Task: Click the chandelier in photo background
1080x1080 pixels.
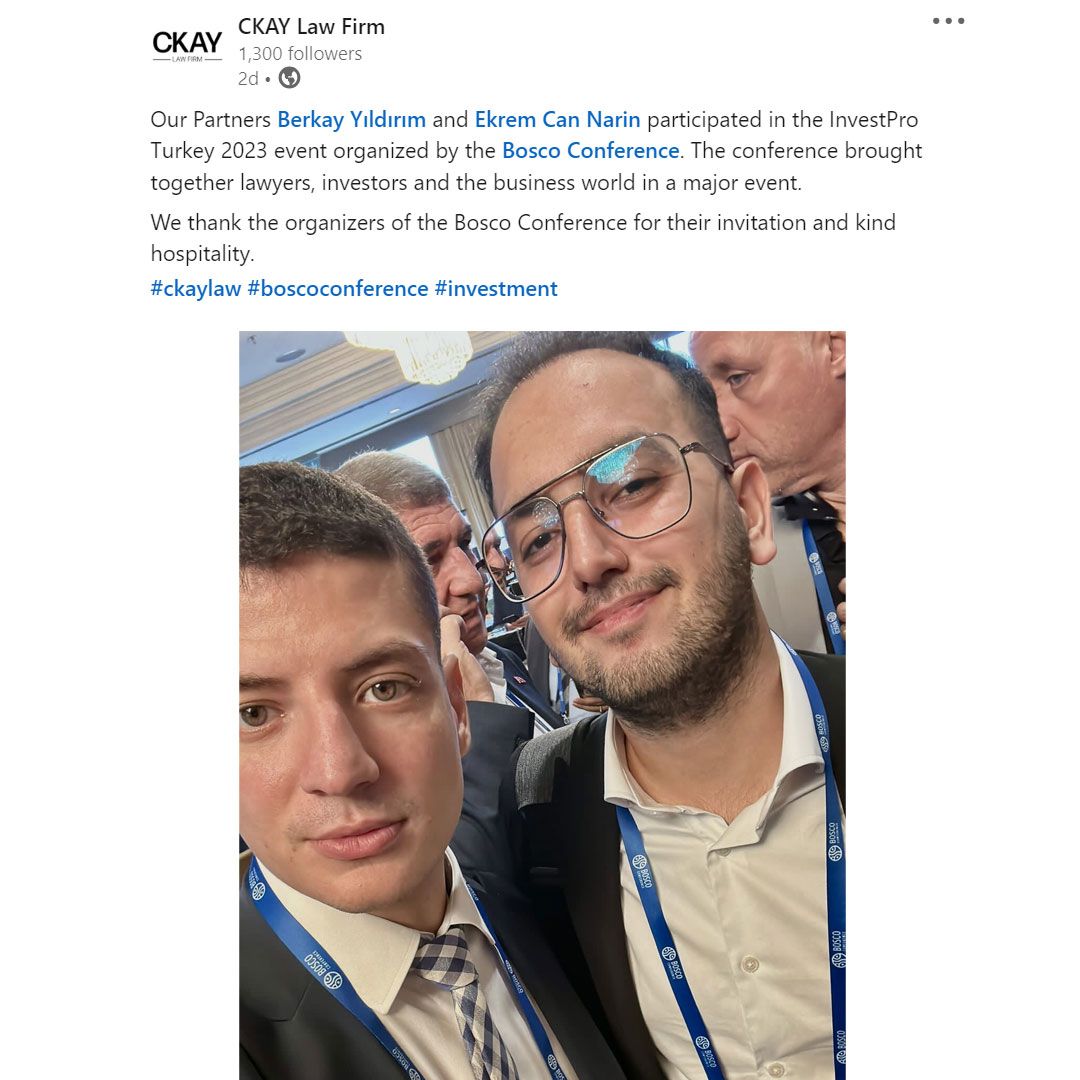Action: point(410,355)
